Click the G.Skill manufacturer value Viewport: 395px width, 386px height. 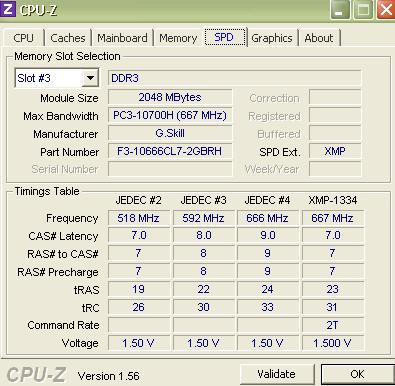170,133
